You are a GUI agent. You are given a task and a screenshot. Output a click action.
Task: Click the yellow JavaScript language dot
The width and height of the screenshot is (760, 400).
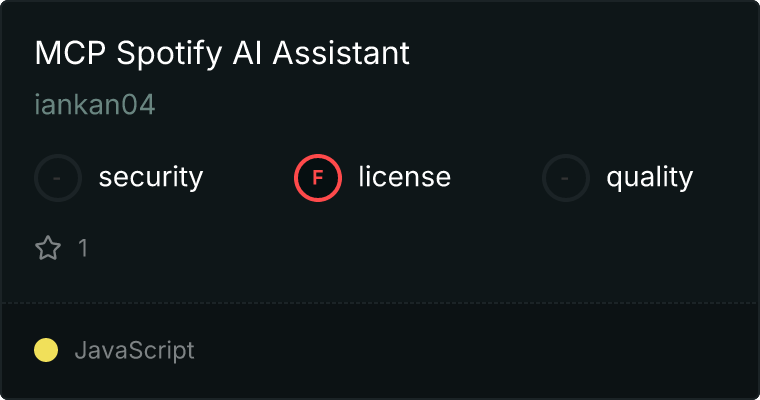point(46,350)
